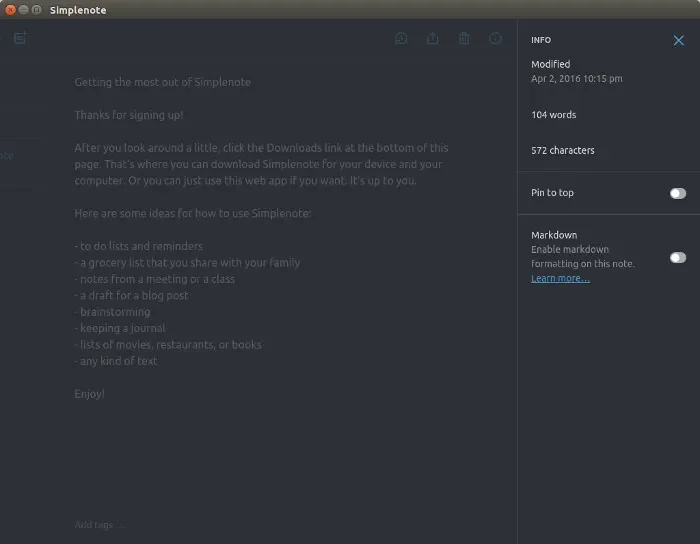The image size is (700, 544).
Task: Click the '- to do lists and reminders' line
Action: tap(138, 246)
